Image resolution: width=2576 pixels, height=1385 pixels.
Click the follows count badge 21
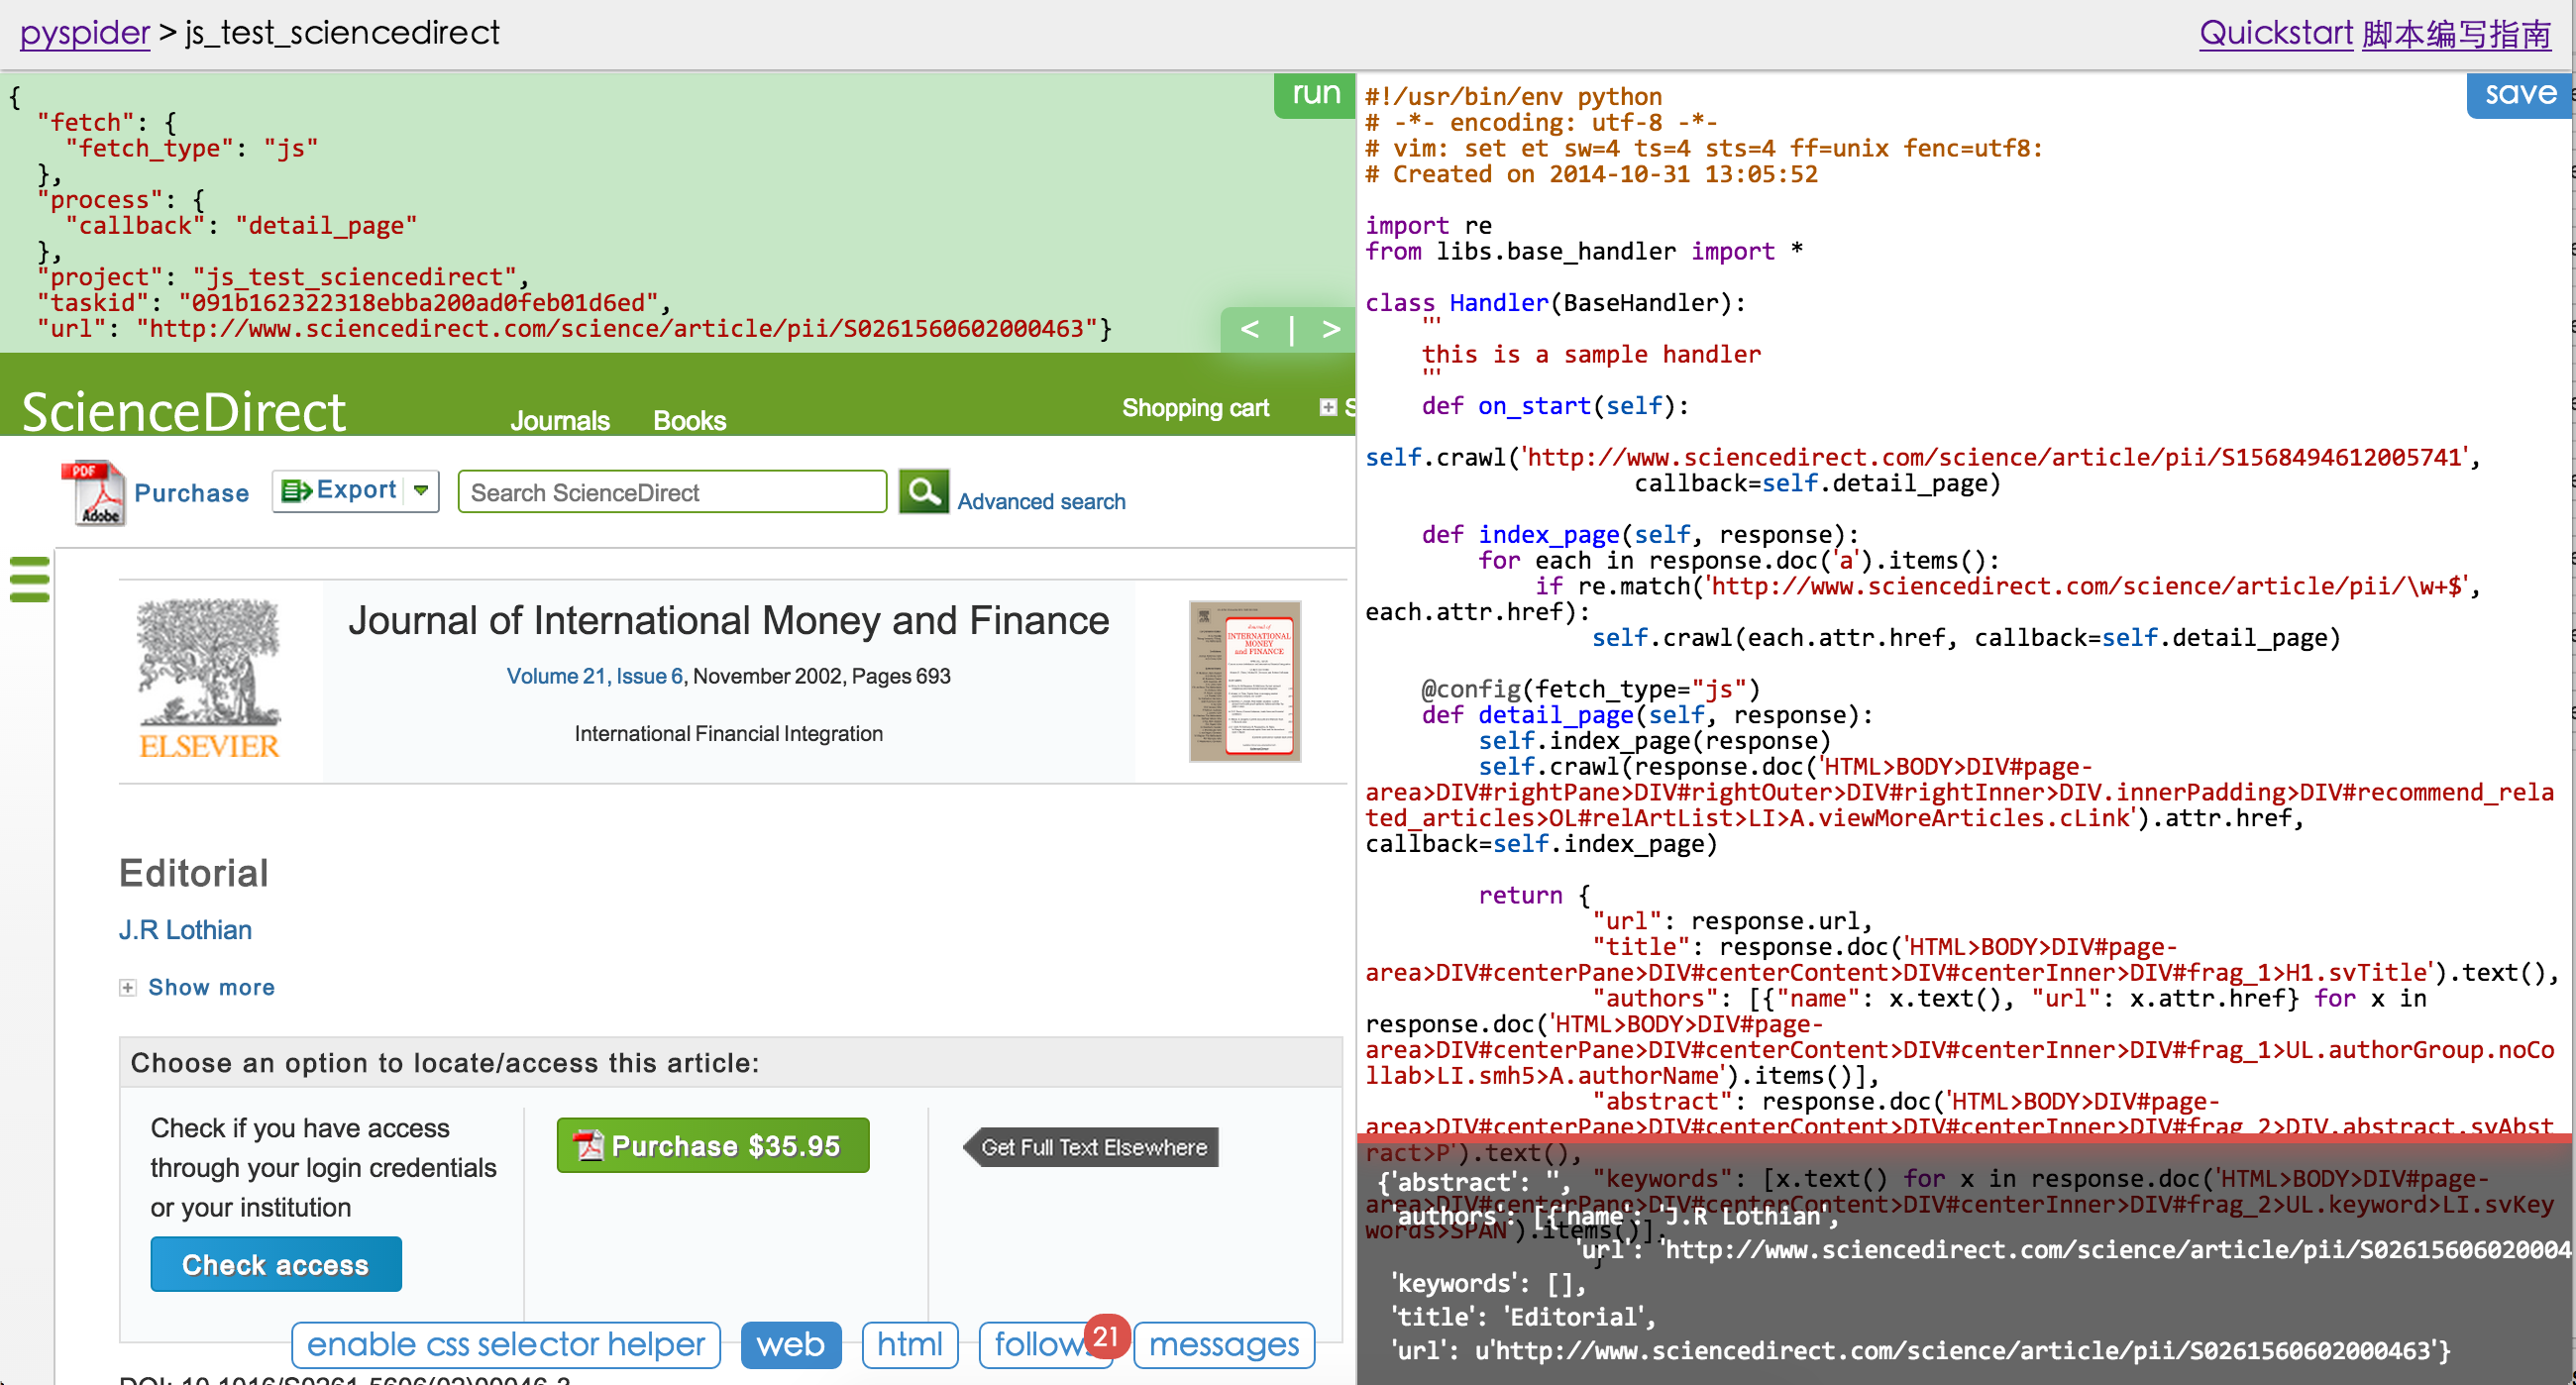[1105, 1335]
